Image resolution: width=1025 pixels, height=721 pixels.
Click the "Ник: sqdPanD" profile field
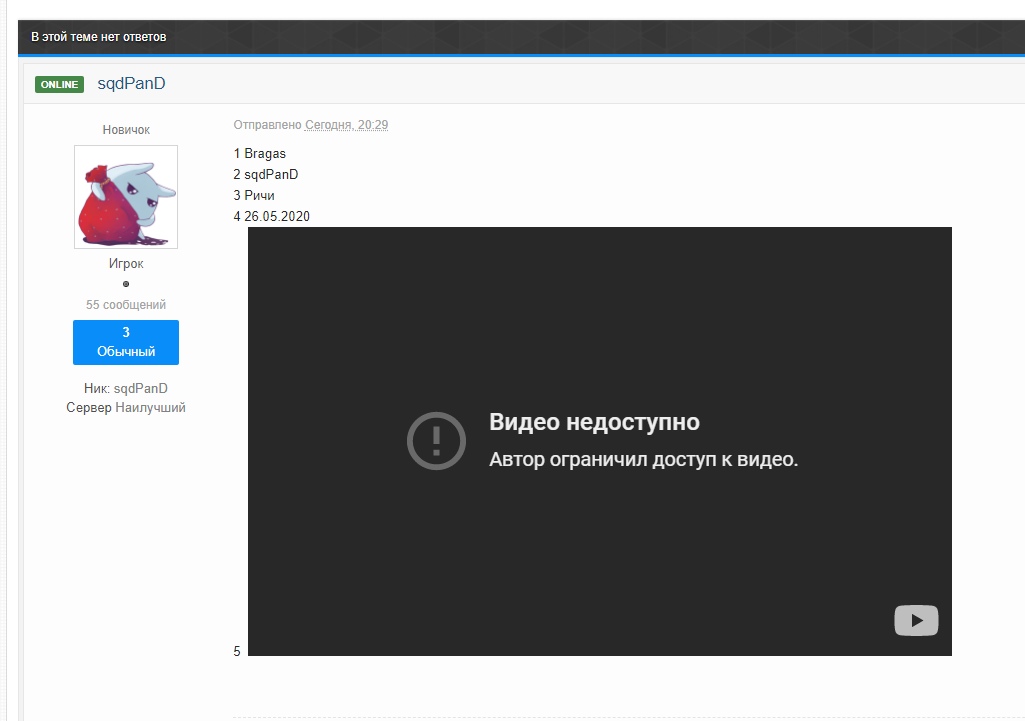pos(126,388)
